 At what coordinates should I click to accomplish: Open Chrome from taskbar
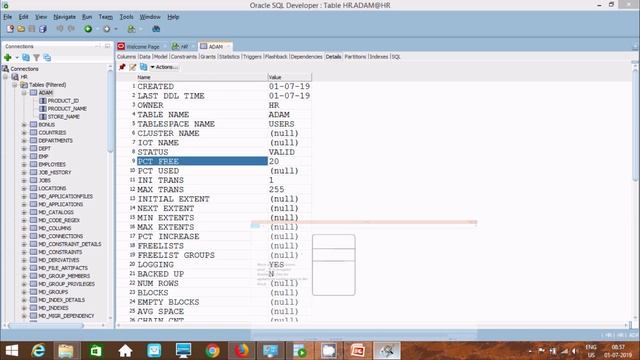pos(212,351)
